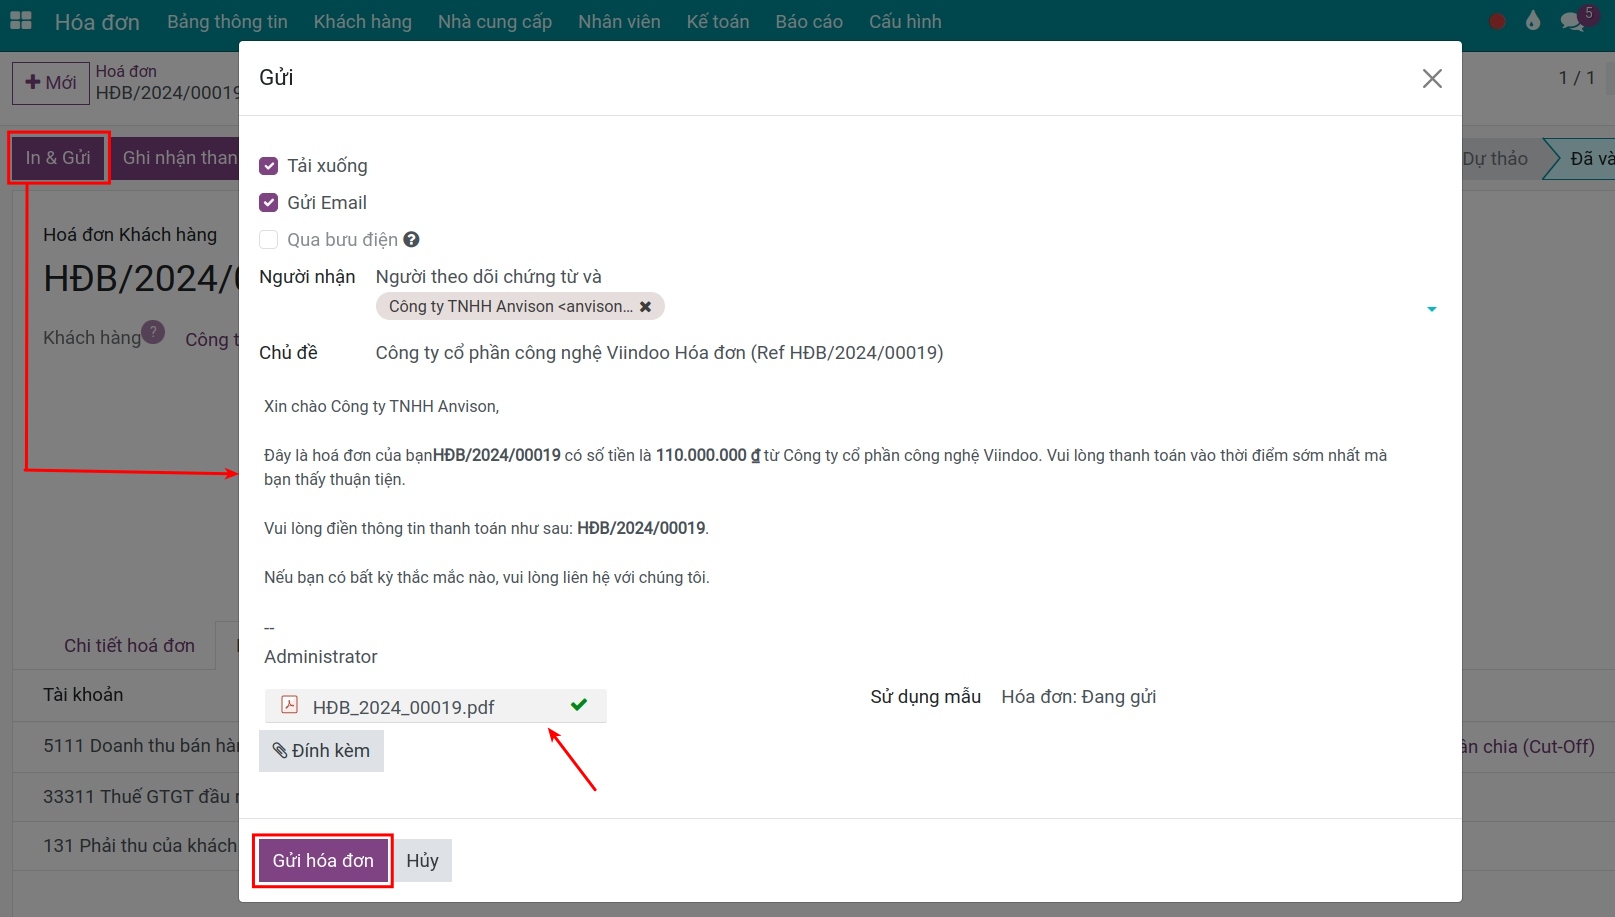Switch to the Chi tiết hoá đơn tab

(x=128, y=645)
